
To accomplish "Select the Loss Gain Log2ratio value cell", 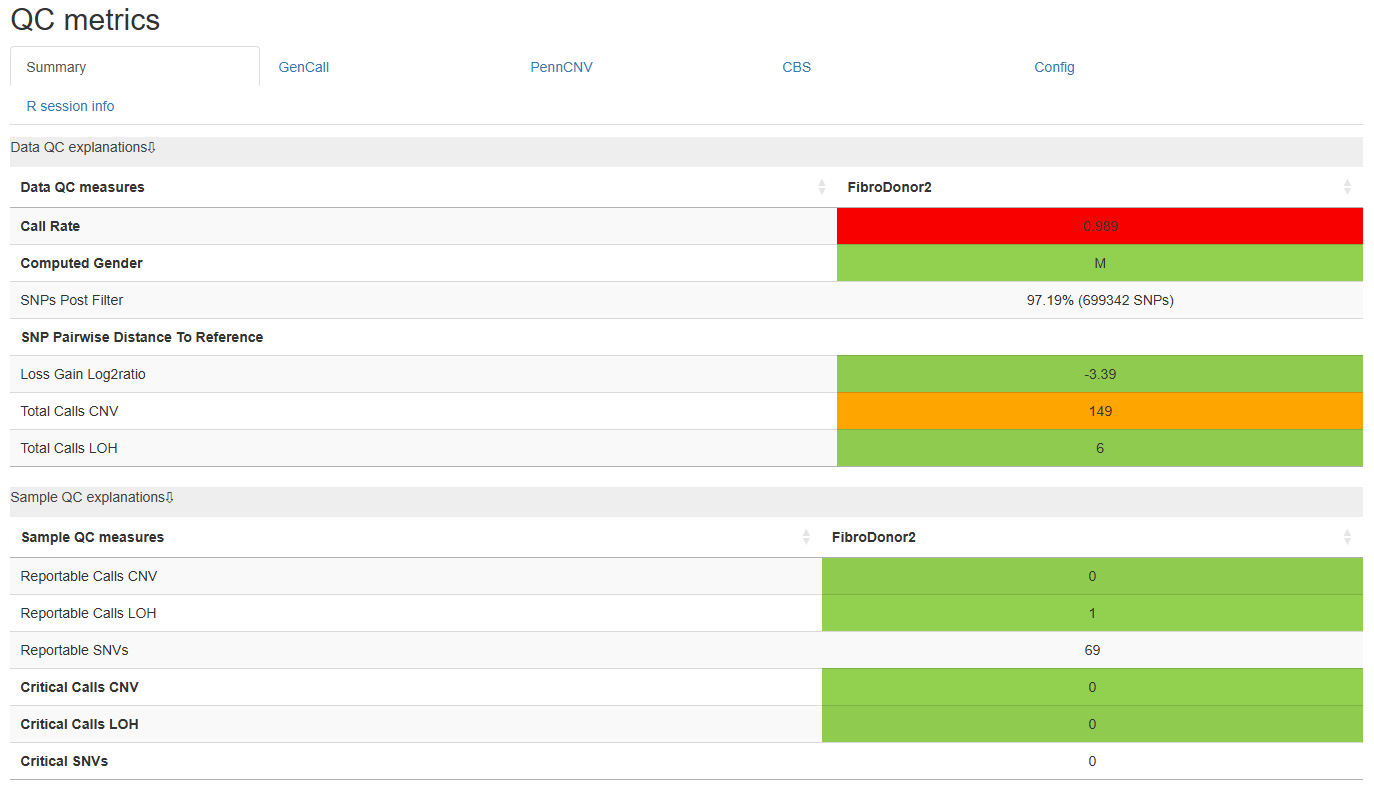I will [1100, 374].
